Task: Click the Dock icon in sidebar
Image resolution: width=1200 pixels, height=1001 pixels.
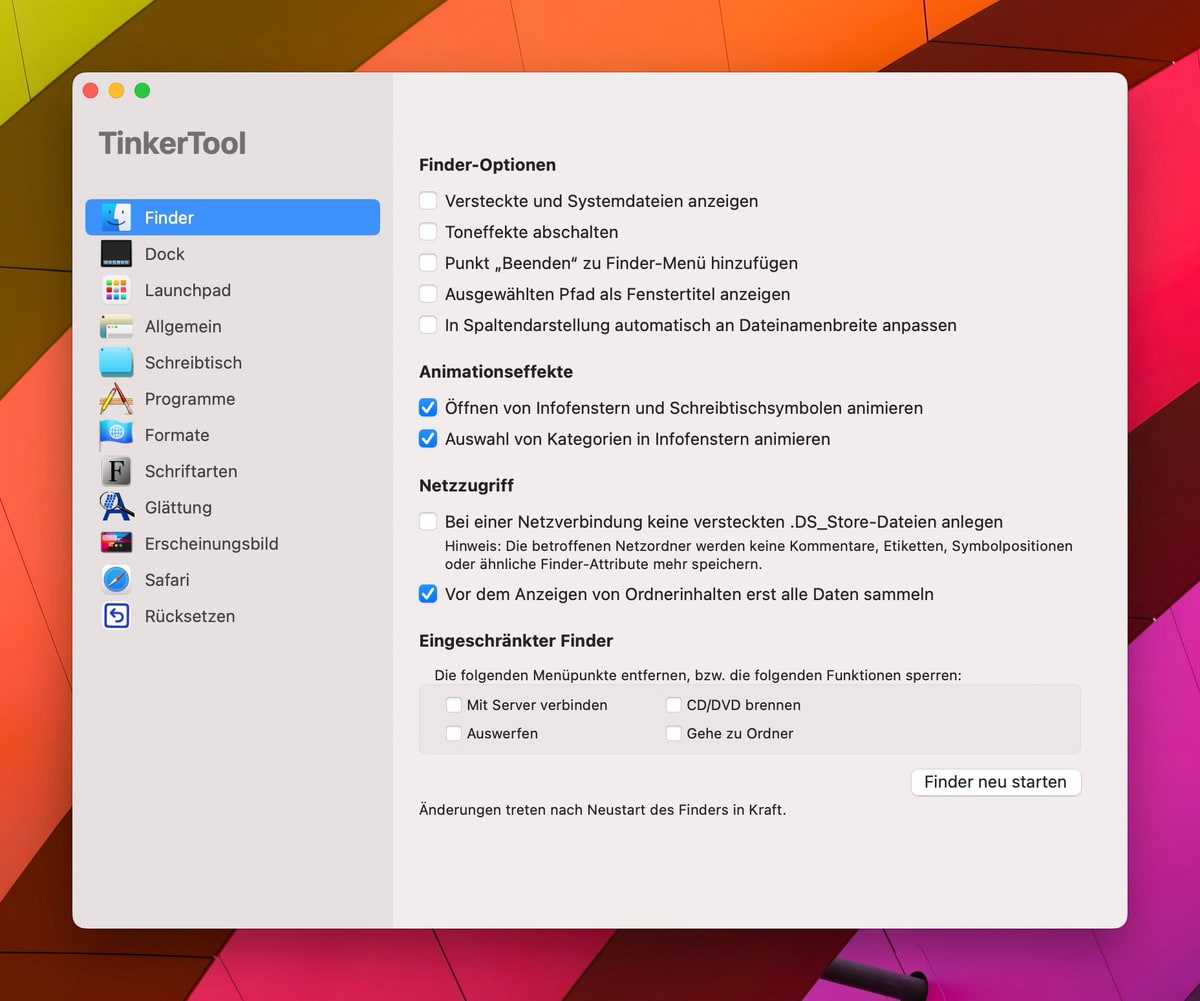Action: tap(116, 254)
